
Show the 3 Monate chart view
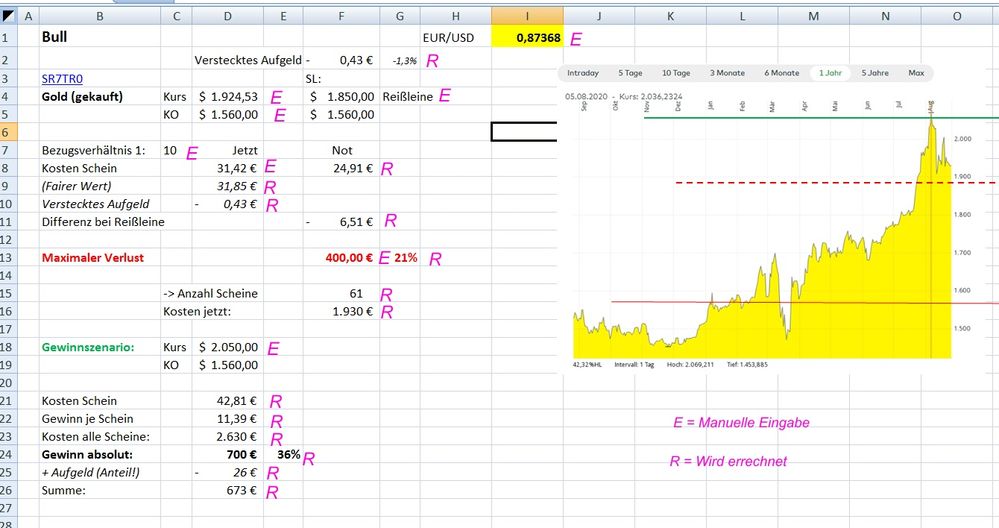click(727, 73)
